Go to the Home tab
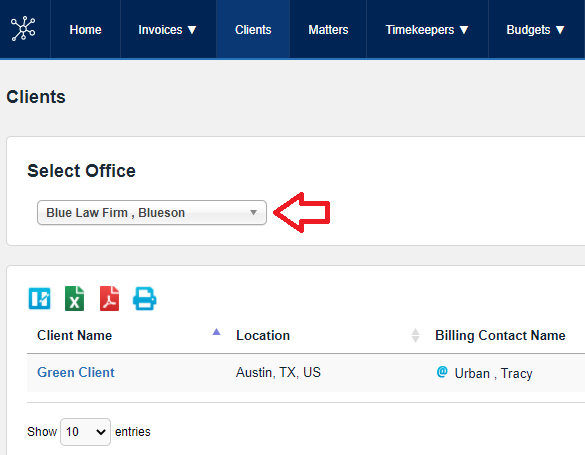Screen dimensions: 585x455 pyautogui.click(x=85, y=29)
